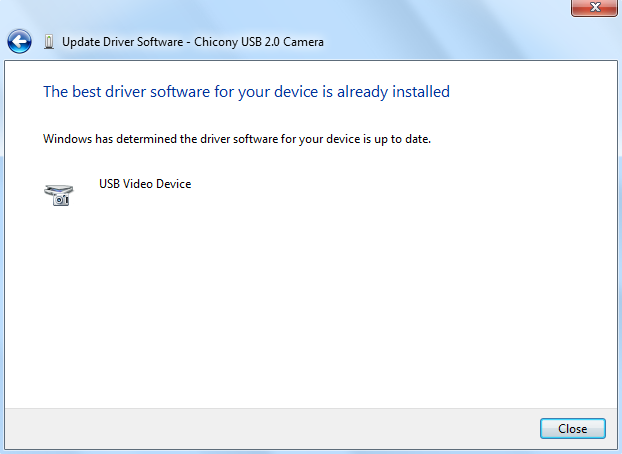Click the heading "The best driver software… already installed"
Image resolution: width=622 pixels, height=454 pixels.
[246, 92]
